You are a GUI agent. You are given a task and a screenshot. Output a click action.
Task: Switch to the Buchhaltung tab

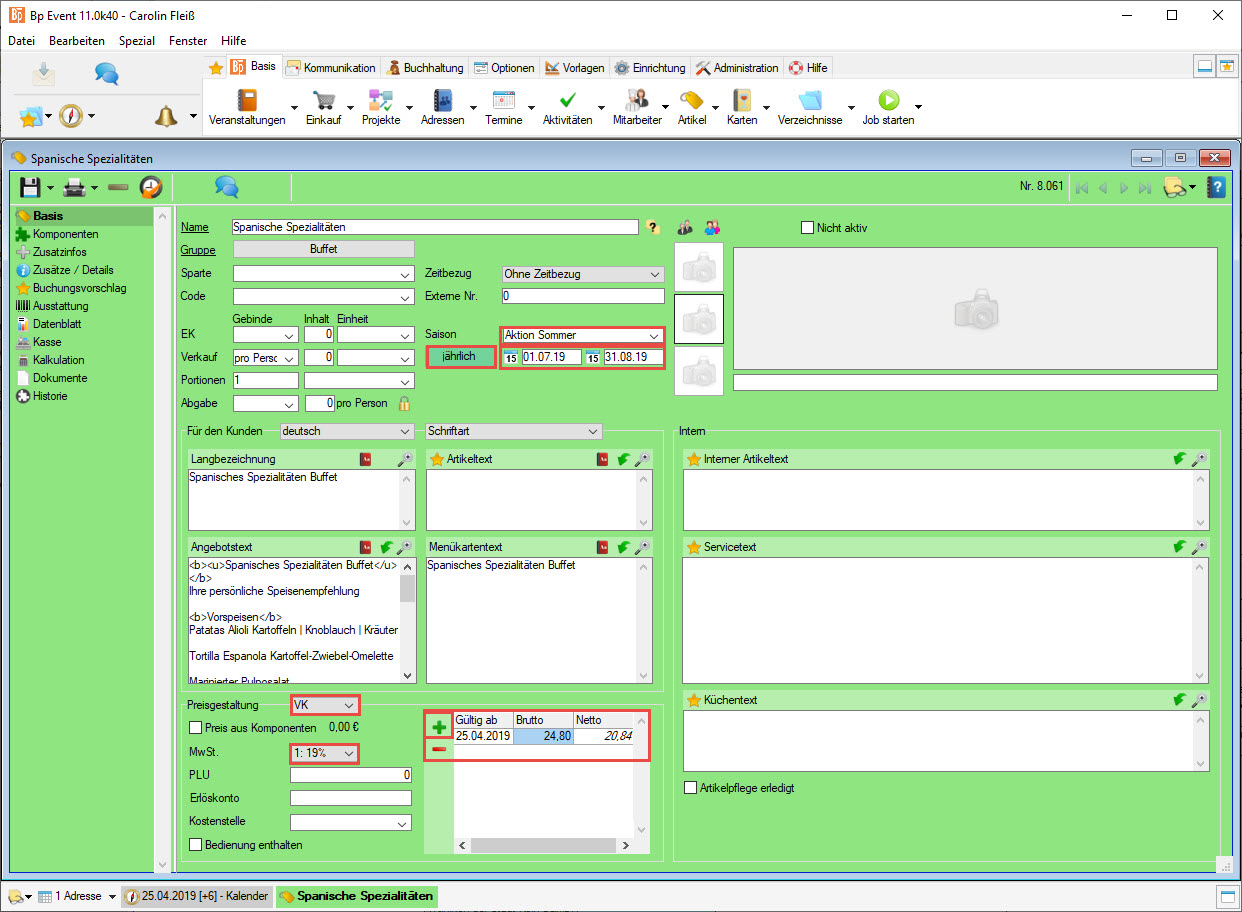point(425,68)
